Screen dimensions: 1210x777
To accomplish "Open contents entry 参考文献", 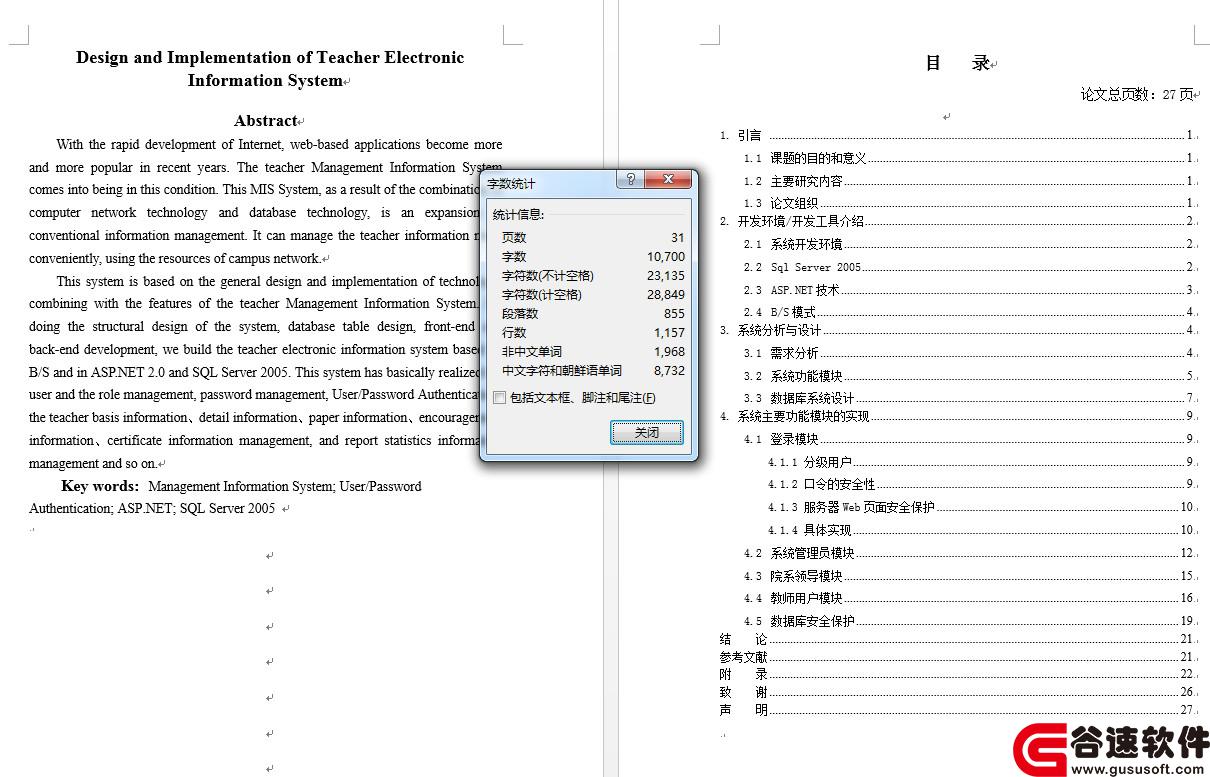I will [957, 657].
